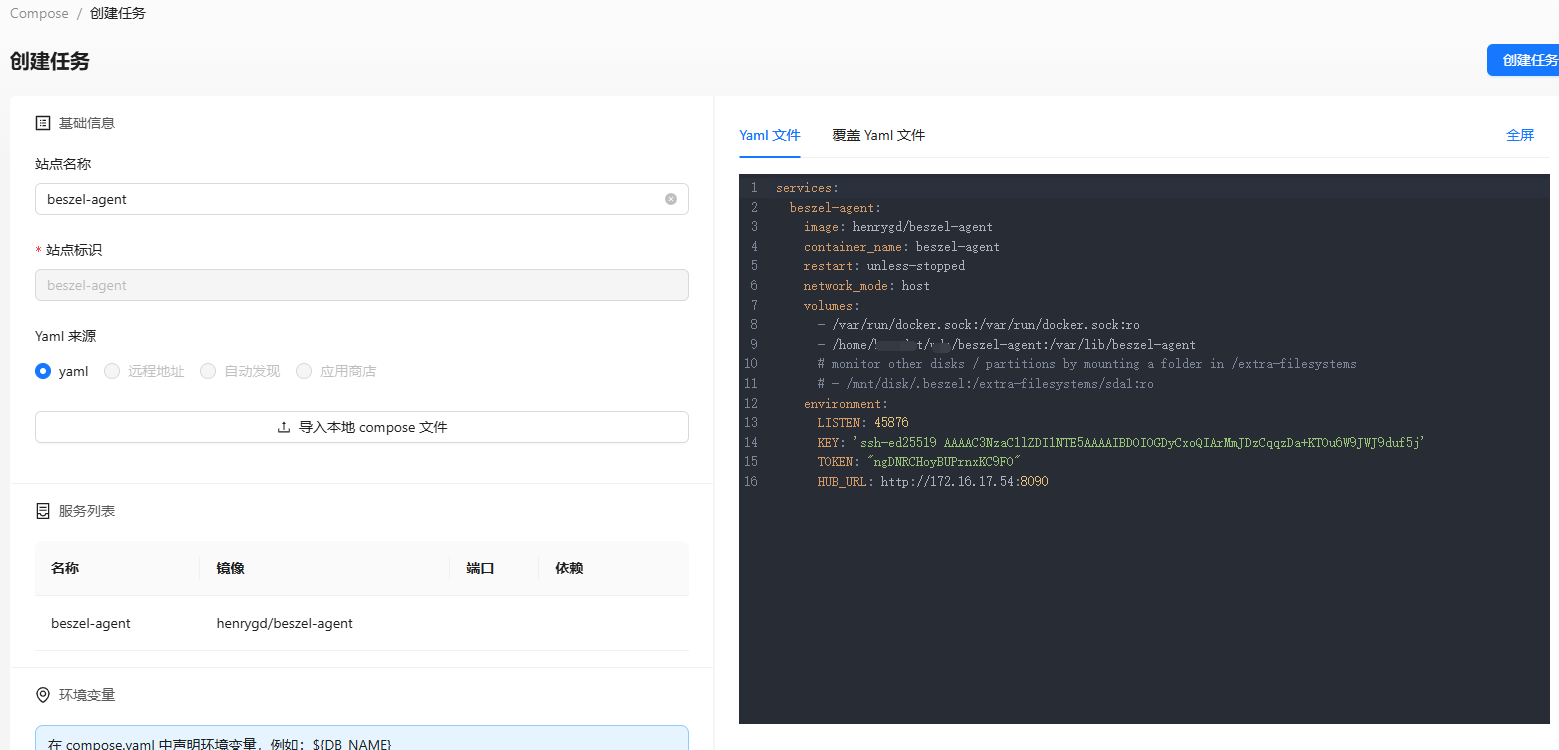Focus the 站点名称 input with beszel-agent
This screenshot has width=1559, height=750.
point(362,199)
